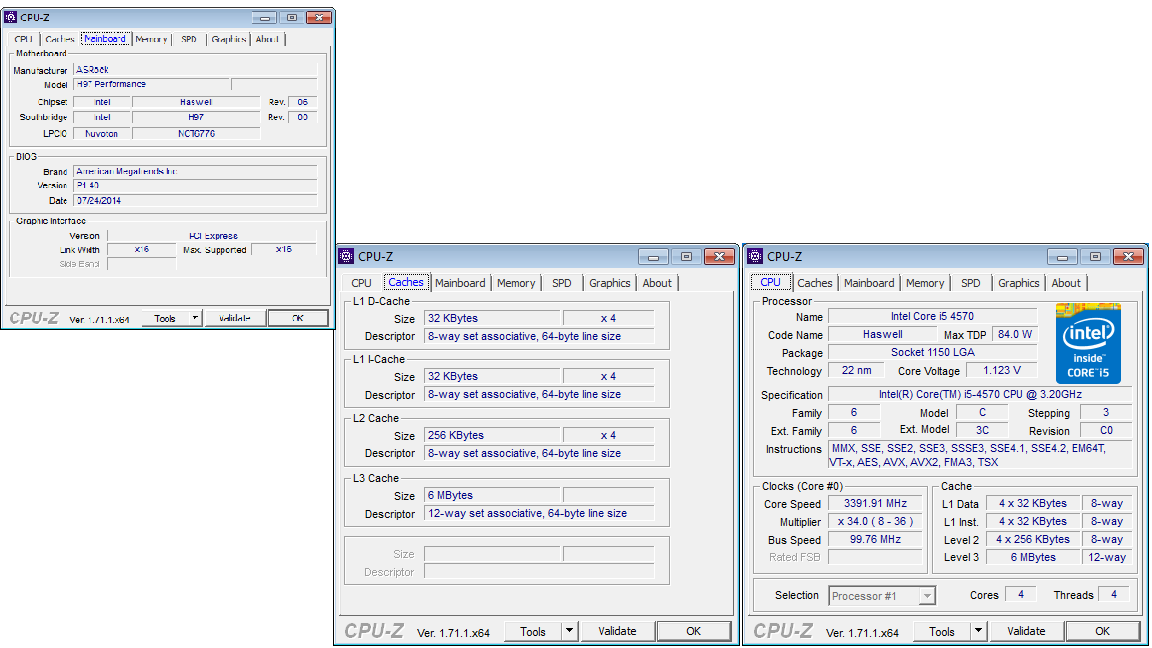Click the ASRock manufacturer field
The width and height of the screenshot is (1152, 648).
(195, 70)
